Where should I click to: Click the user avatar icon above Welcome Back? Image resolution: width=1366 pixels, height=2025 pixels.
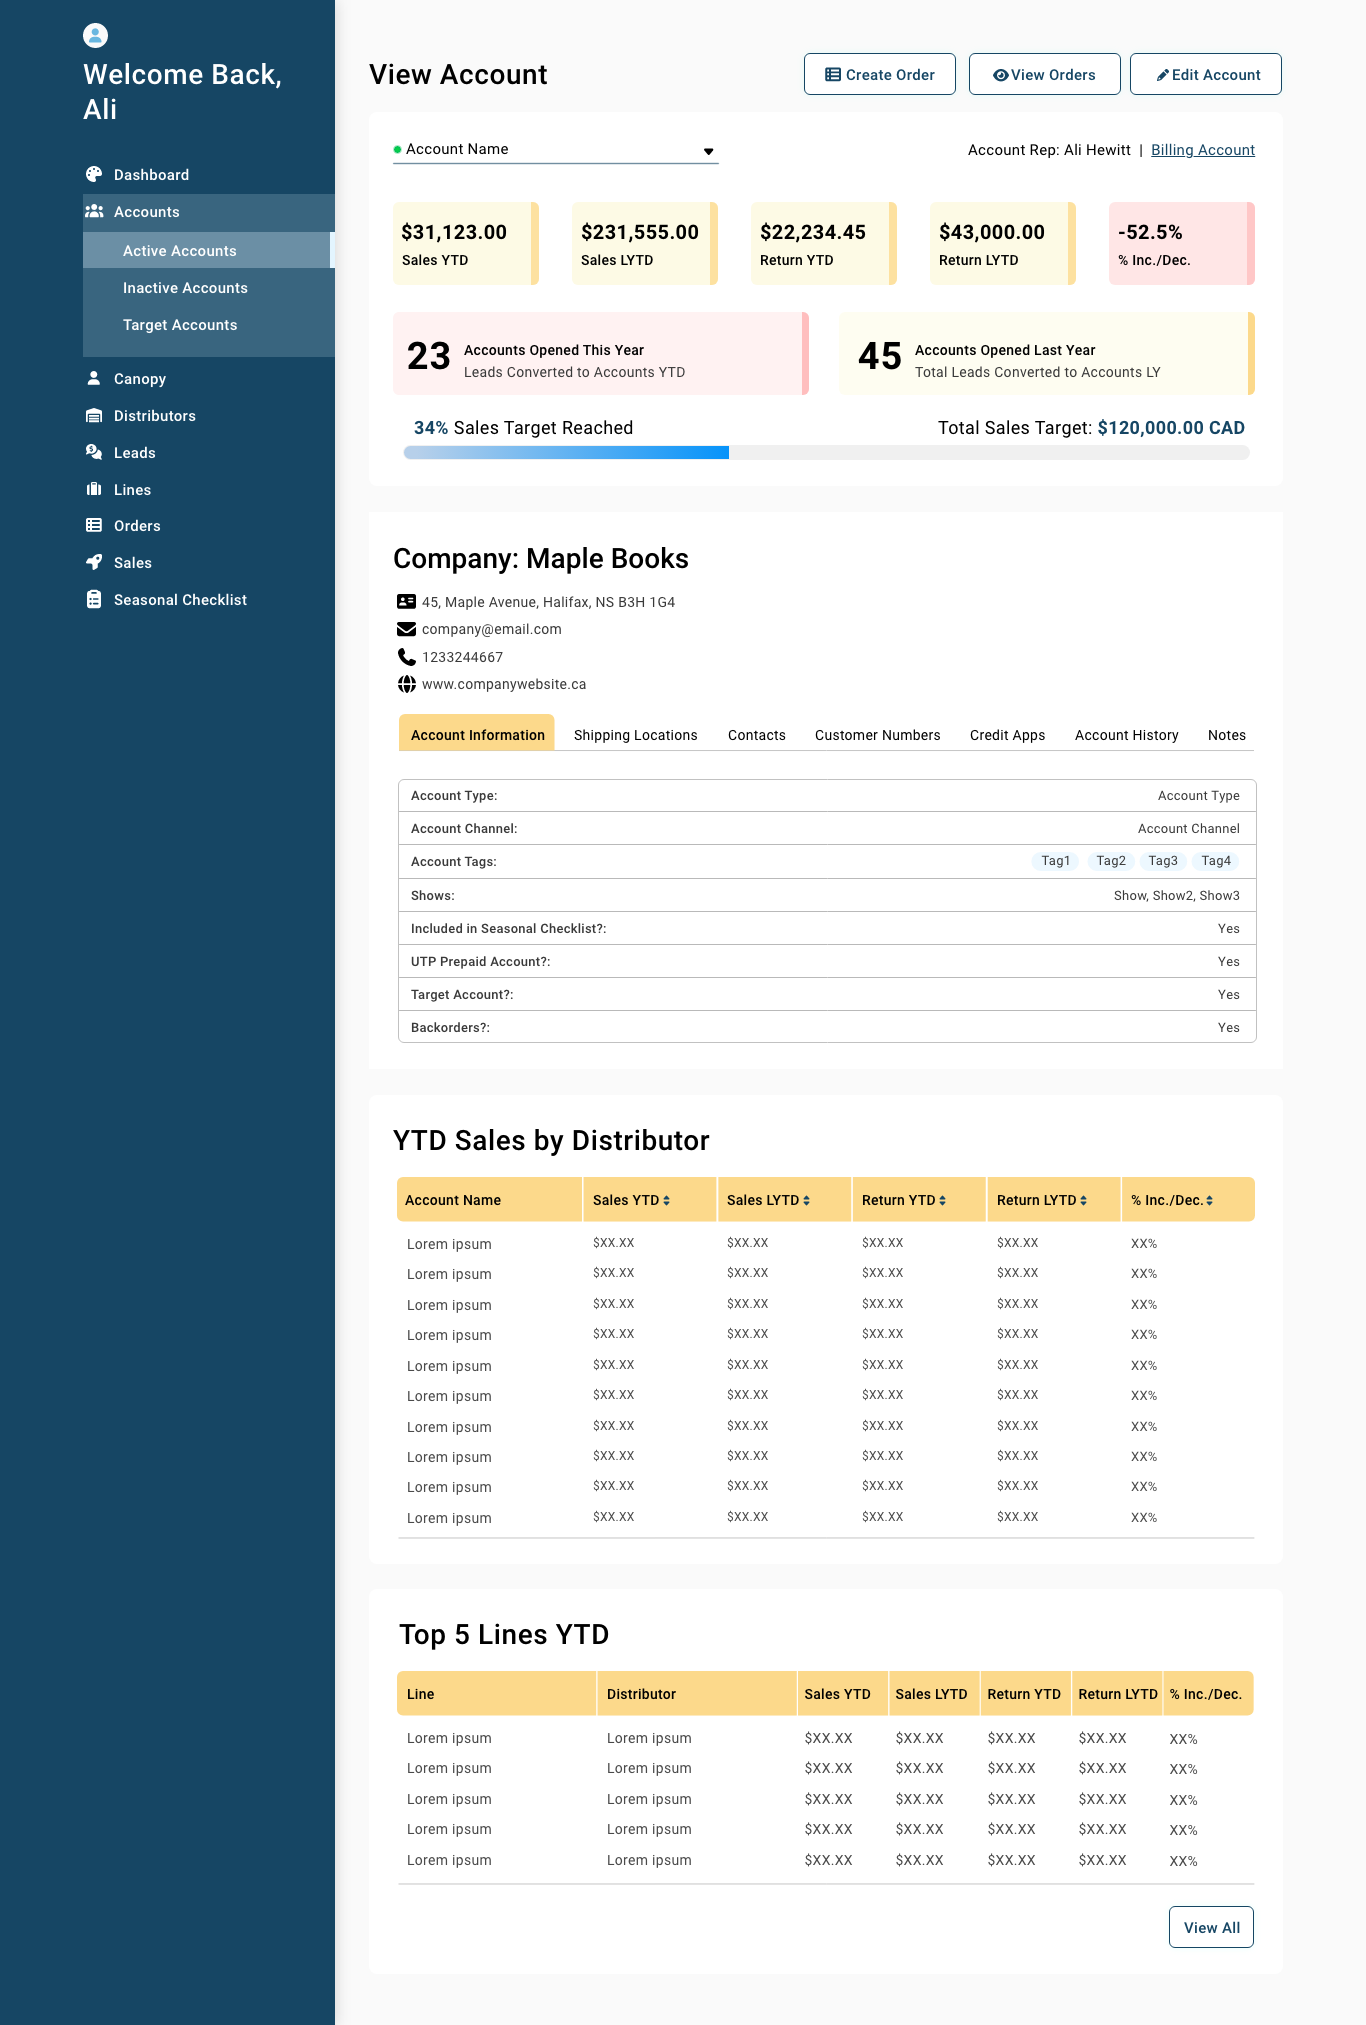(x=95, y=36)
